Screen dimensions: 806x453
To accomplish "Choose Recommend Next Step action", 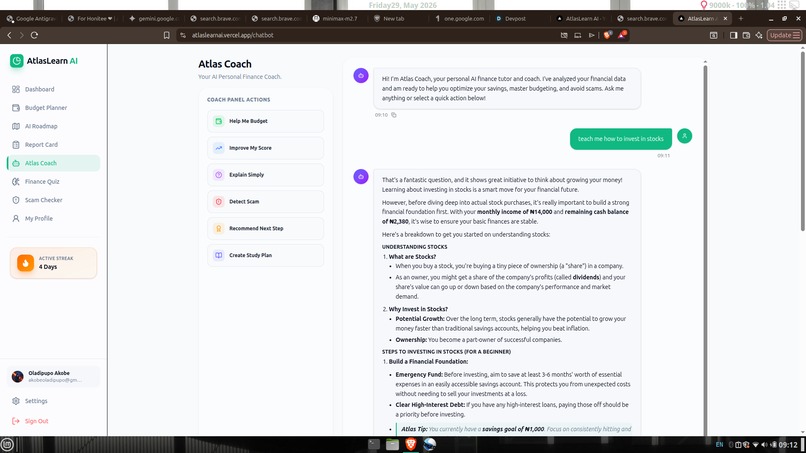I will click(265, 228).
